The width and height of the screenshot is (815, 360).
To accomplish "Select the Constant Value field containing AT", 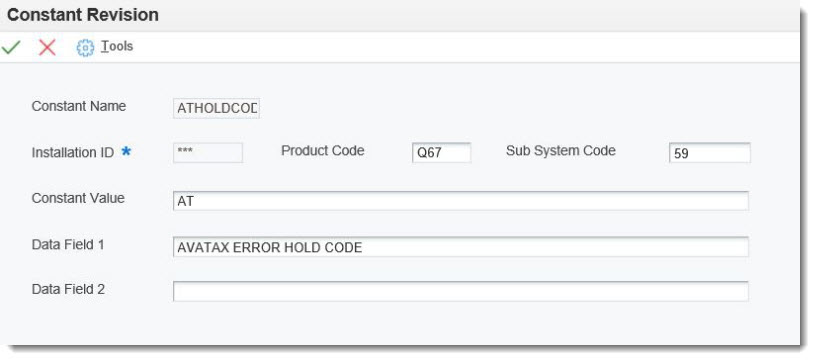I will point(461,201).
